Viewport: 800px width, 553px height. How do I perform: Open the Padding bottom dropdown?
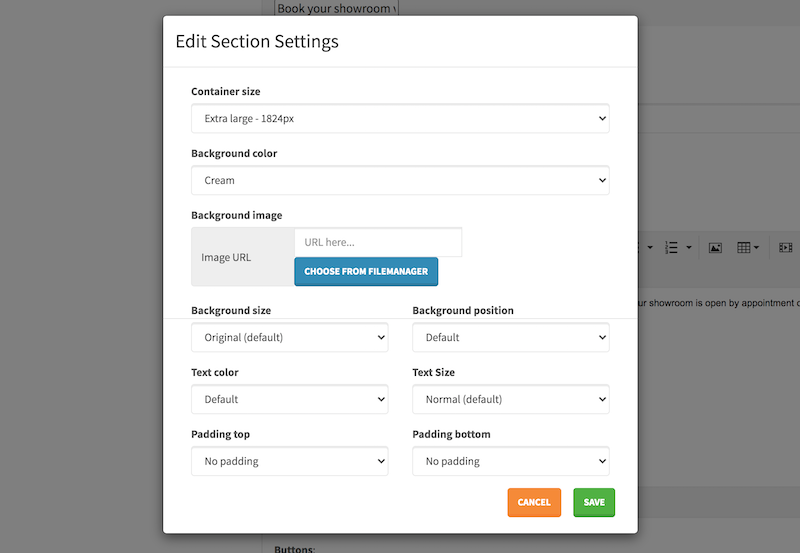511,461
